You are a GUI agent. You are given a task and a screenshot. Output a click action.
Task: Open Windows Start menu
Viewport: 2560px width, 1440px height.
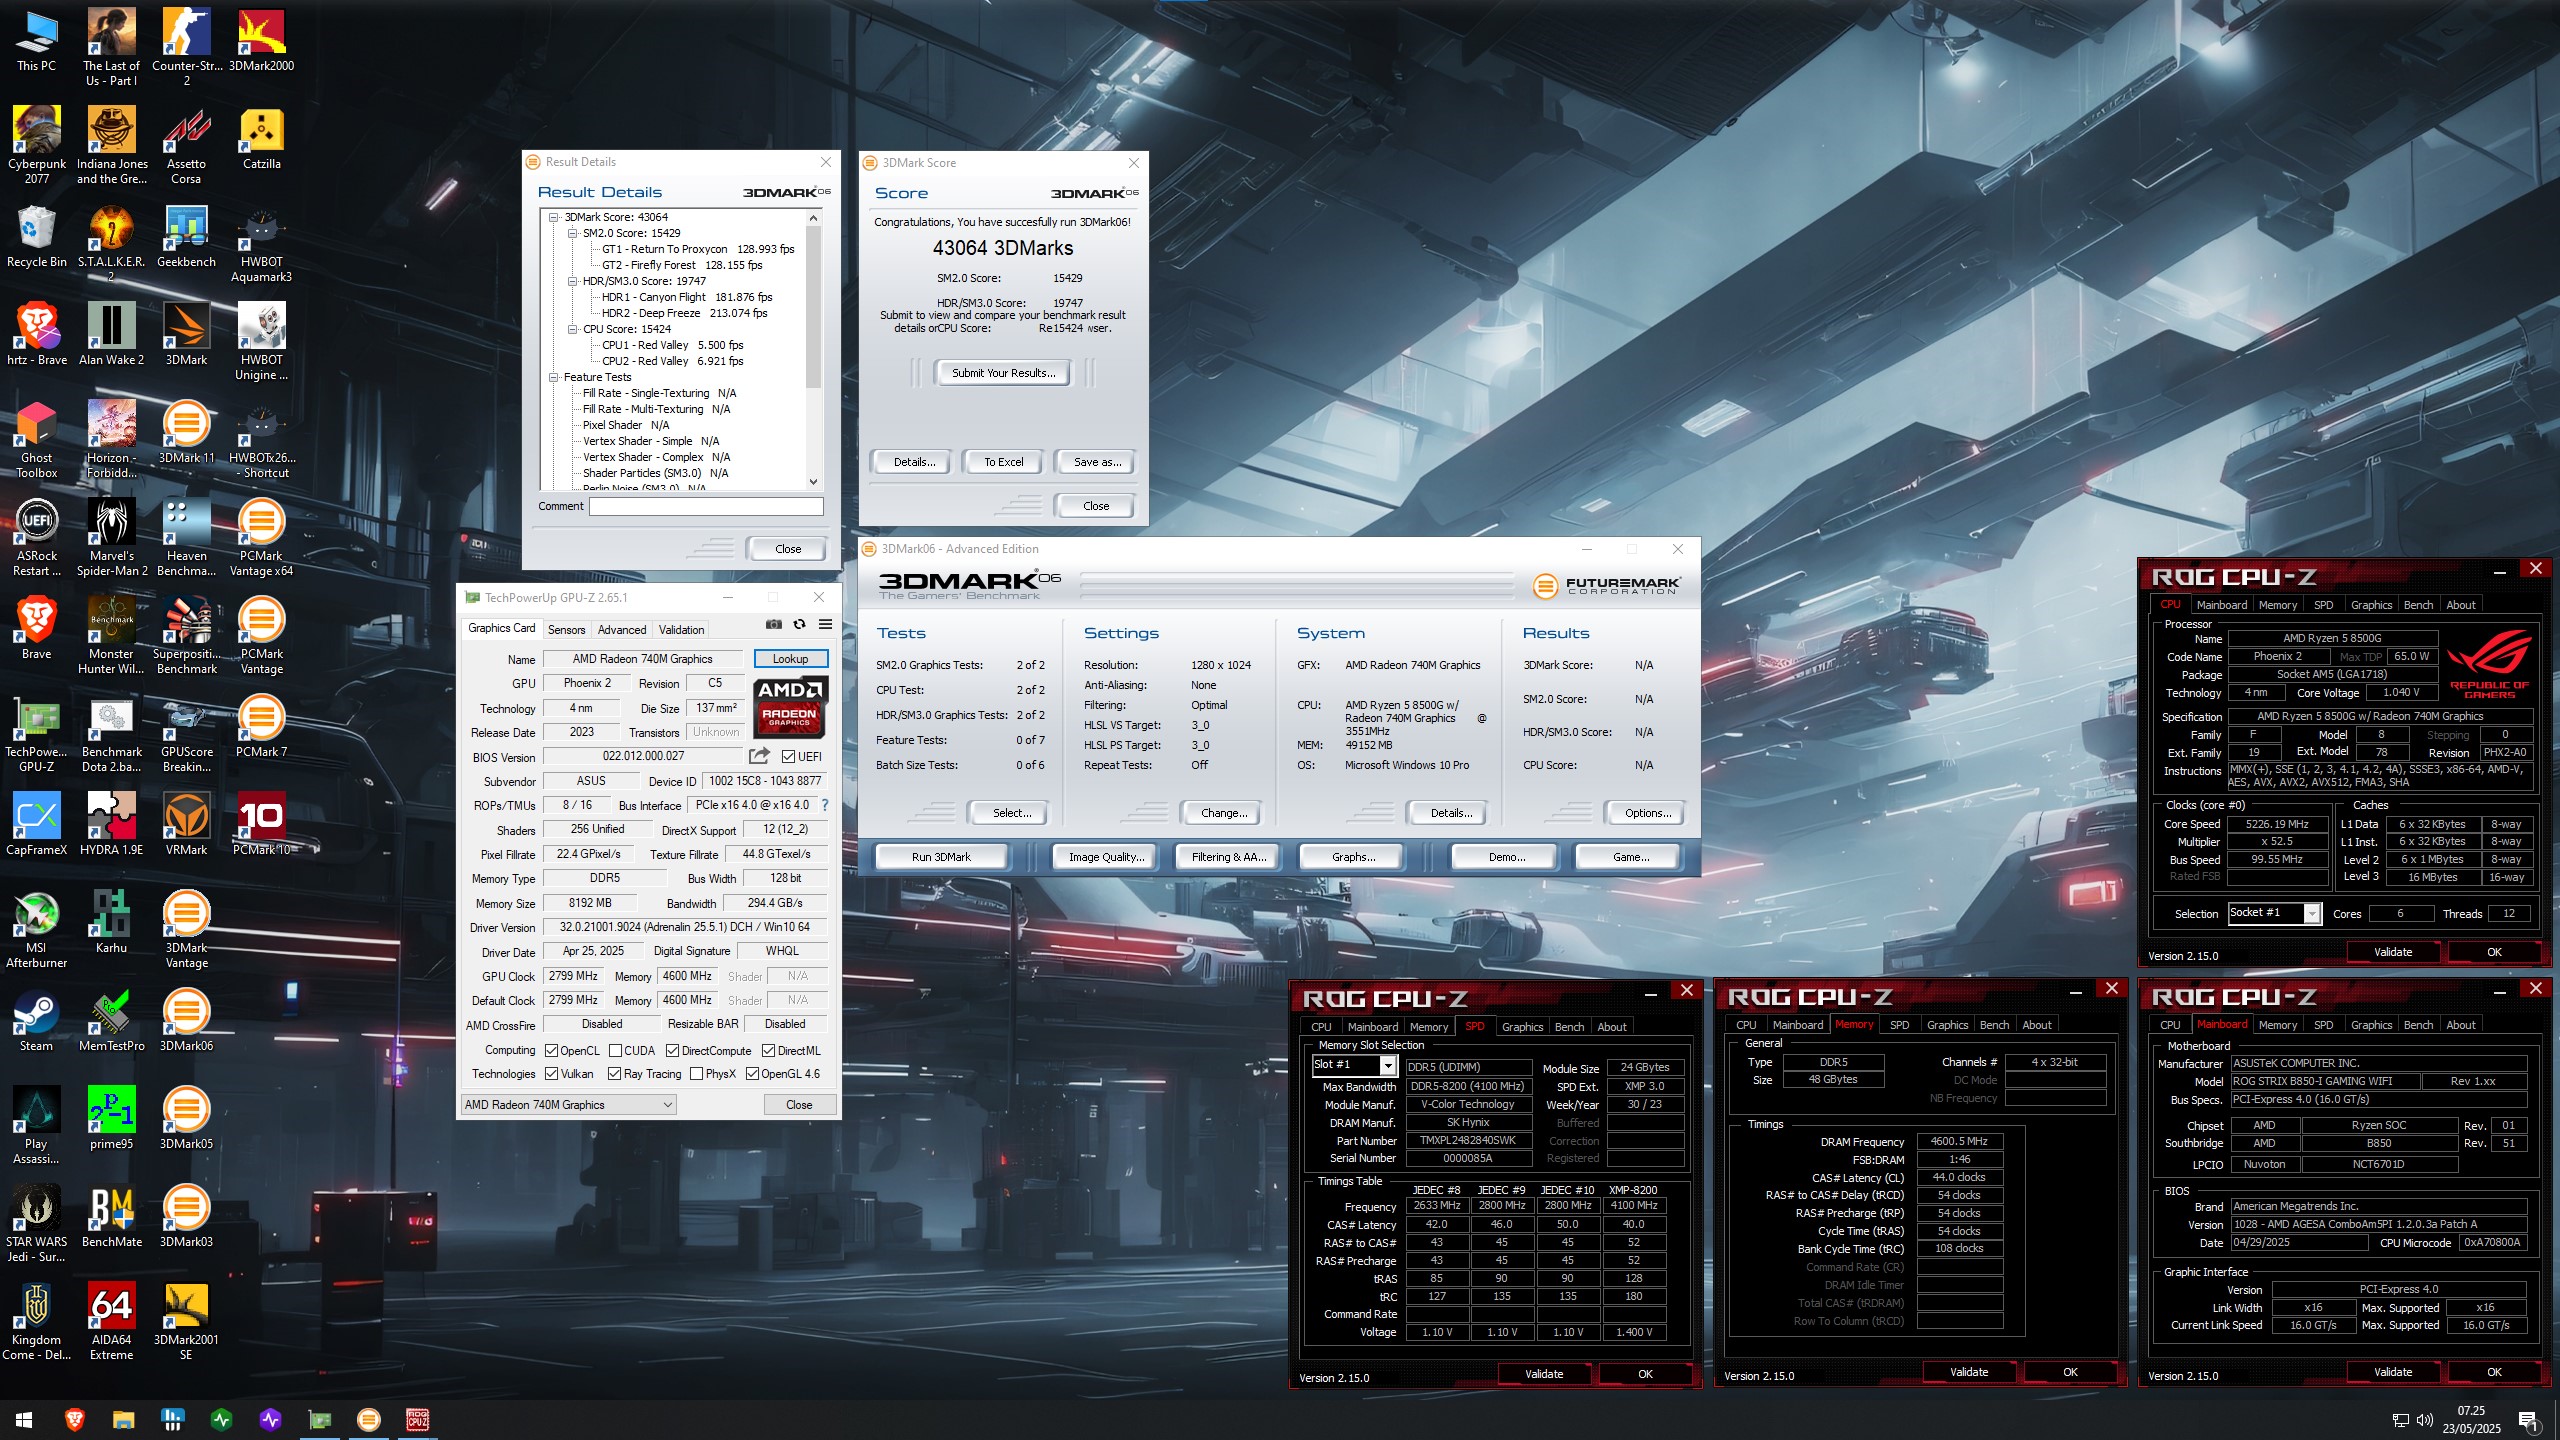pos(24,1419)
